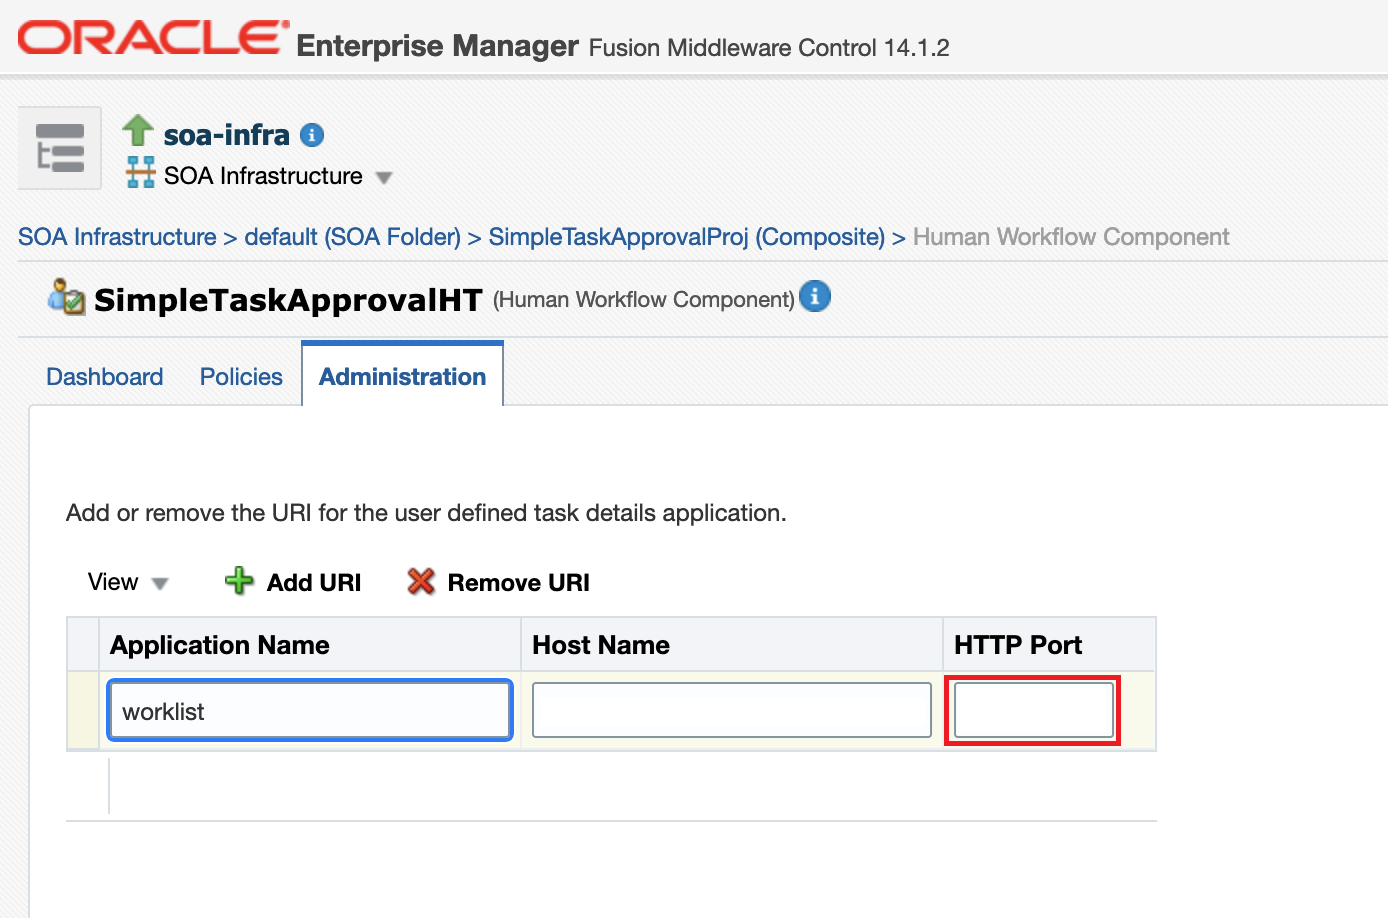Click the Host Name column header
1388x918 pixels.
point(731,645)
